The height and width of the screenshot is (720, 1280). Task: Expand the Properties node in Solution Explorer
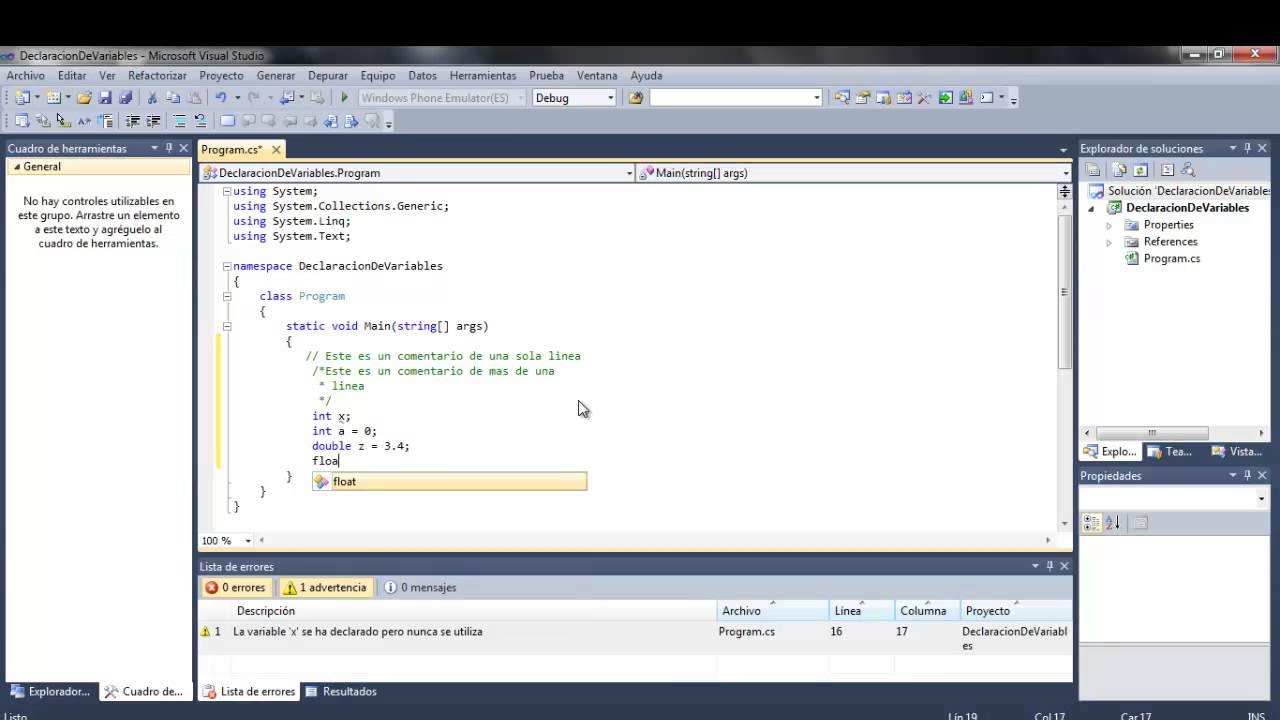point(1108,225)
